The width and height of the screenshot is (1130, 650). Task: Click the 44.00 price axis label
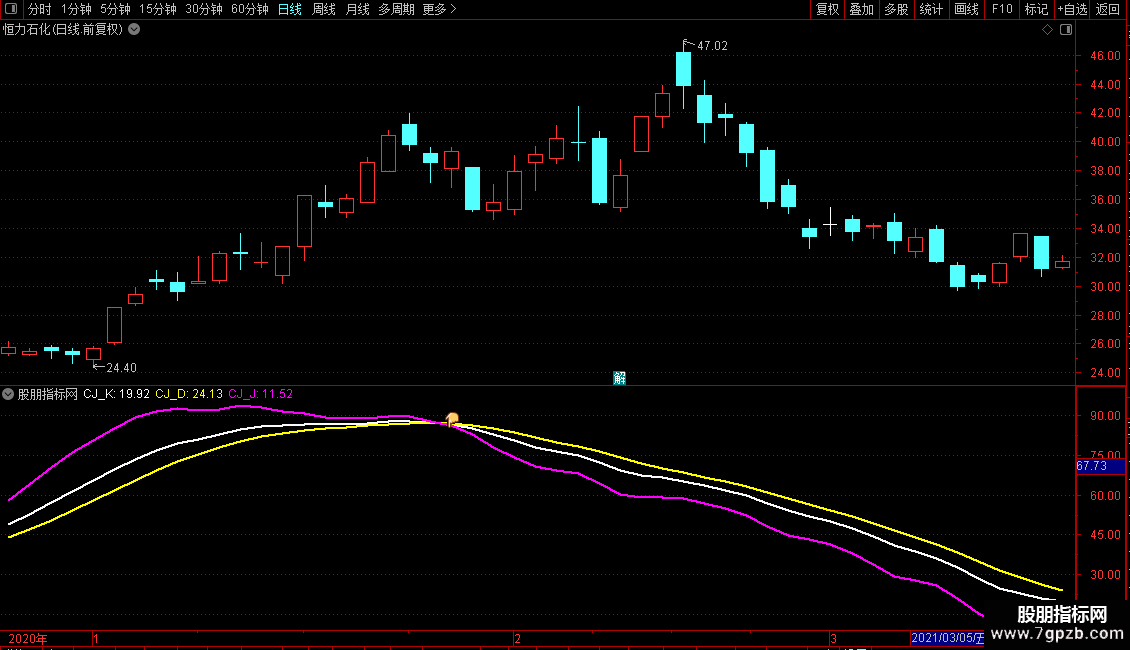(1105, 84)
